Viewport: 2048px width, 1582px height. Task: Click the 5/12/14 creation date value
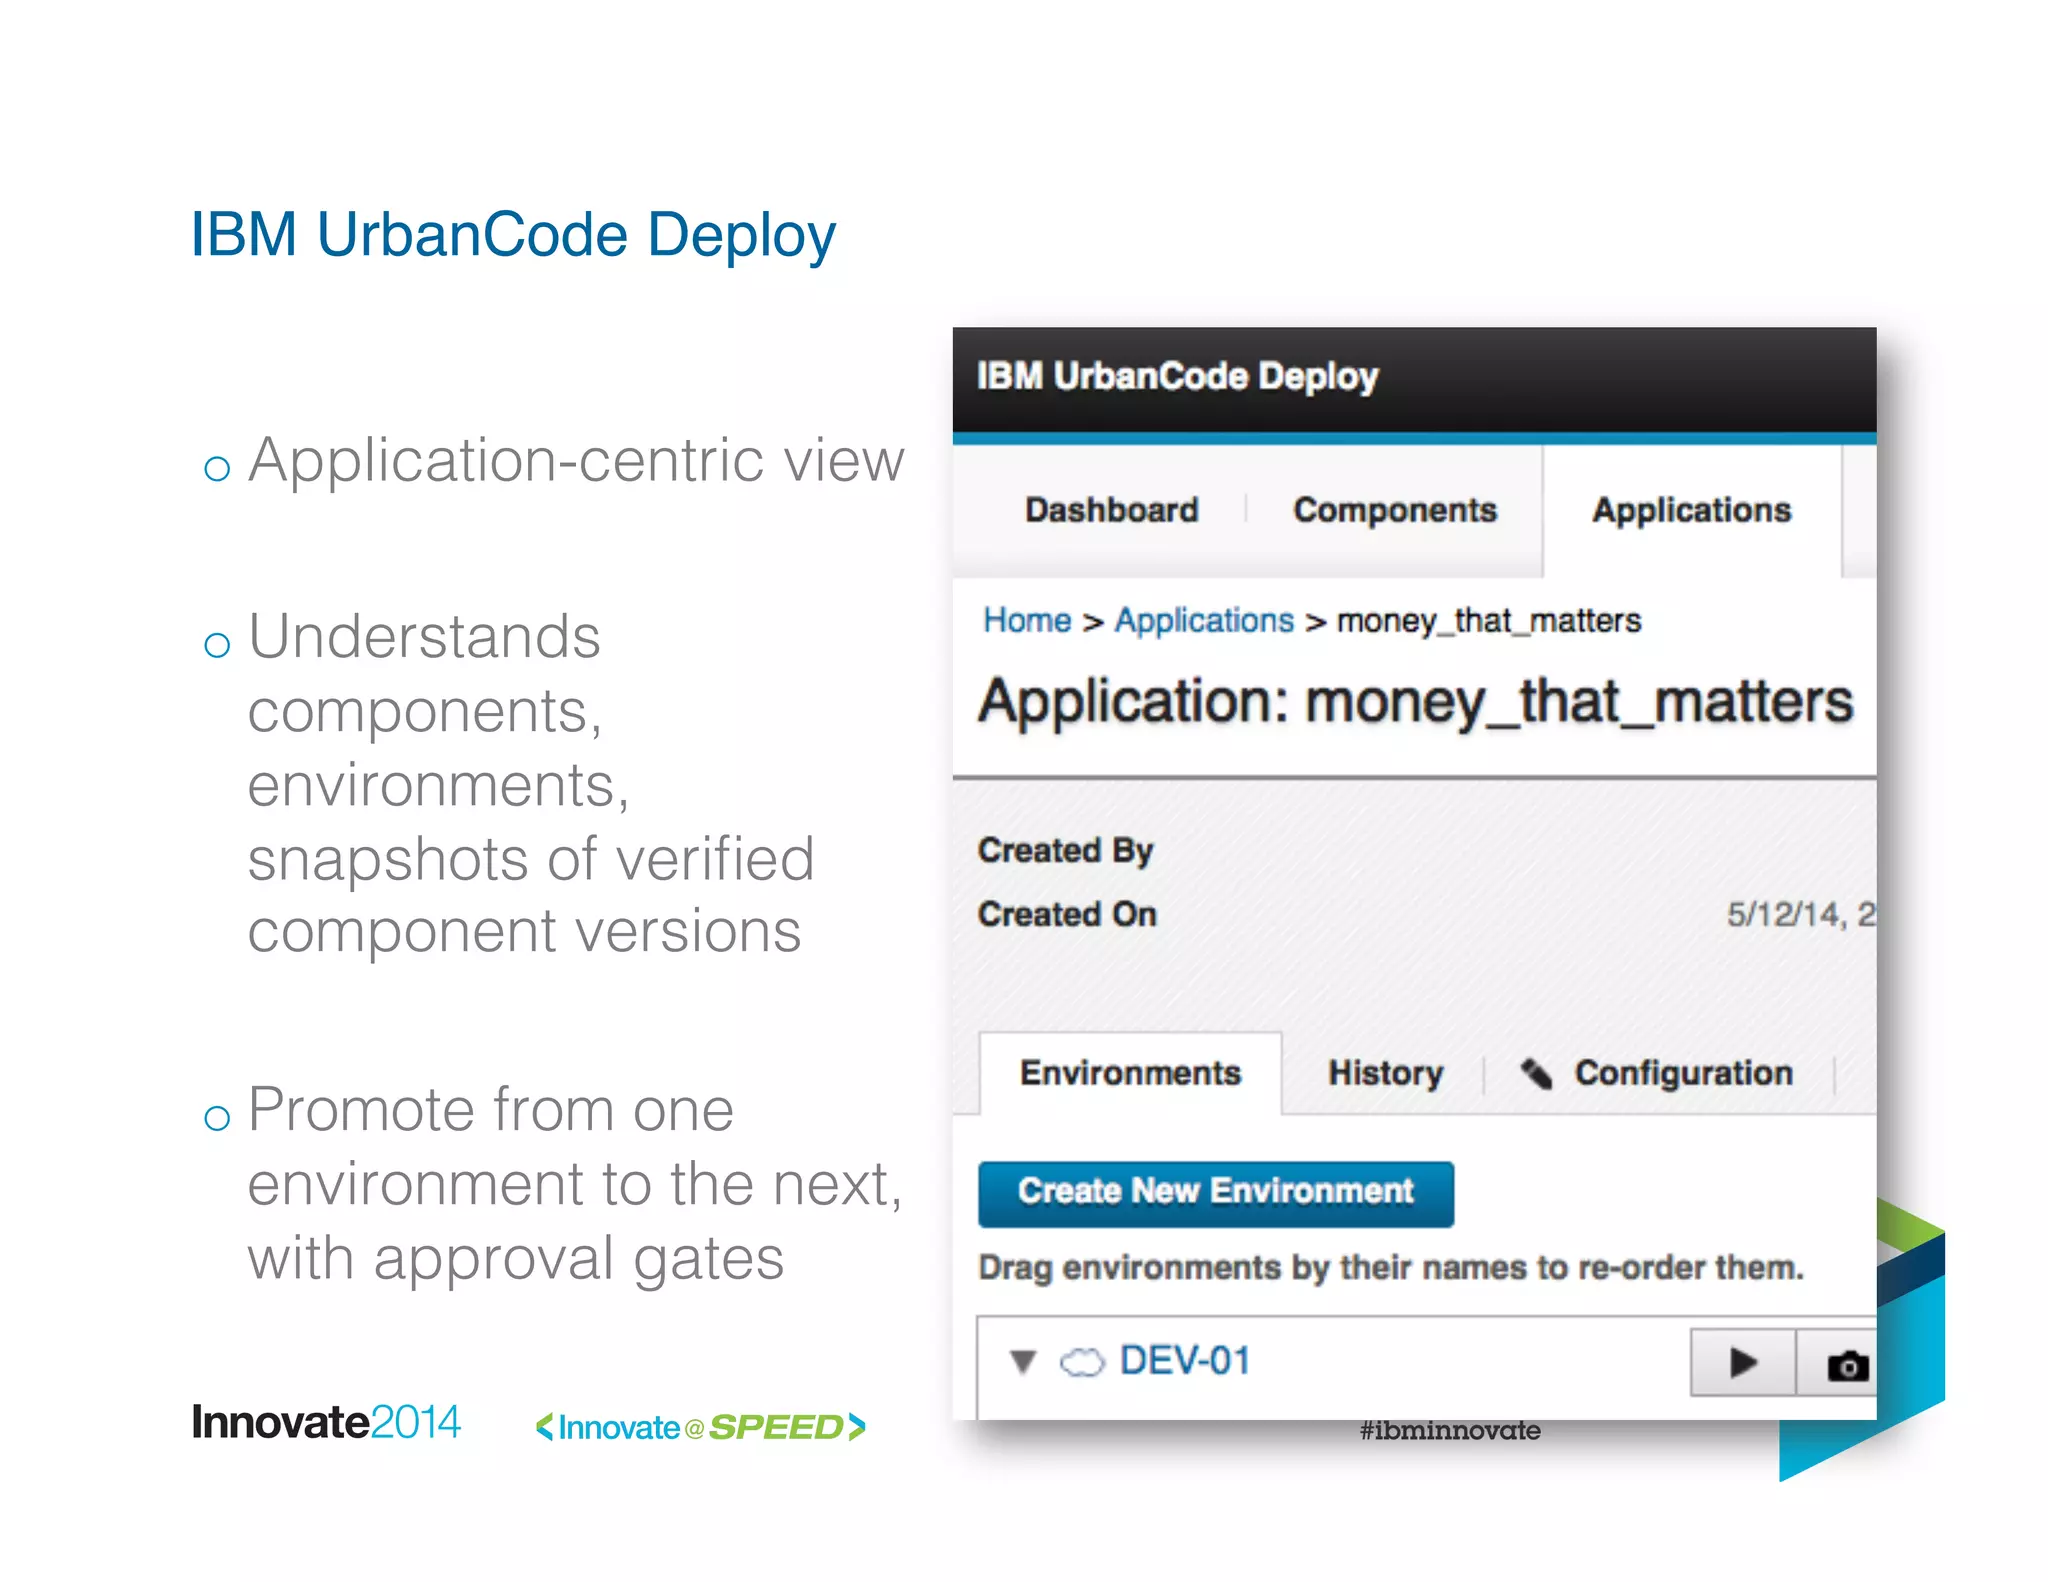[x=1801, y=914]
